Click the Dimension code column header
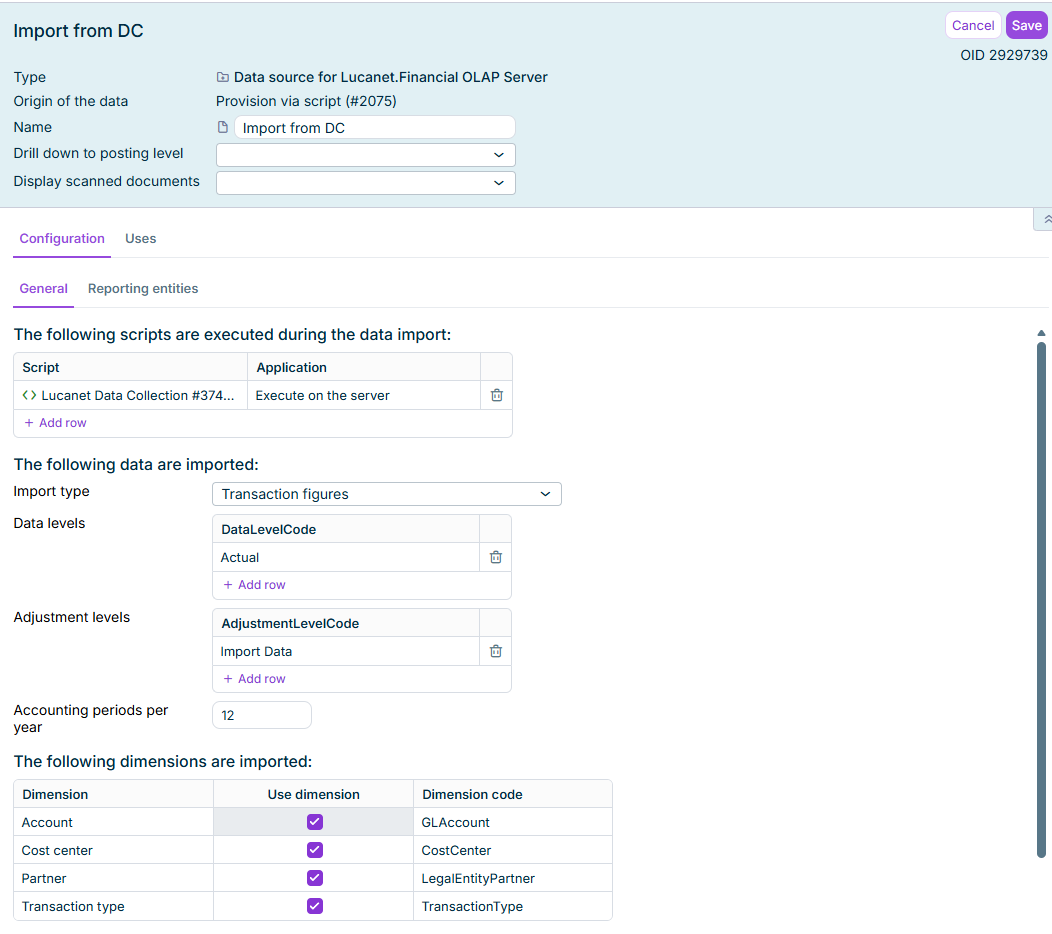Image resolution: width=1052 pixels, height=934 pixels. pos(513,794)
